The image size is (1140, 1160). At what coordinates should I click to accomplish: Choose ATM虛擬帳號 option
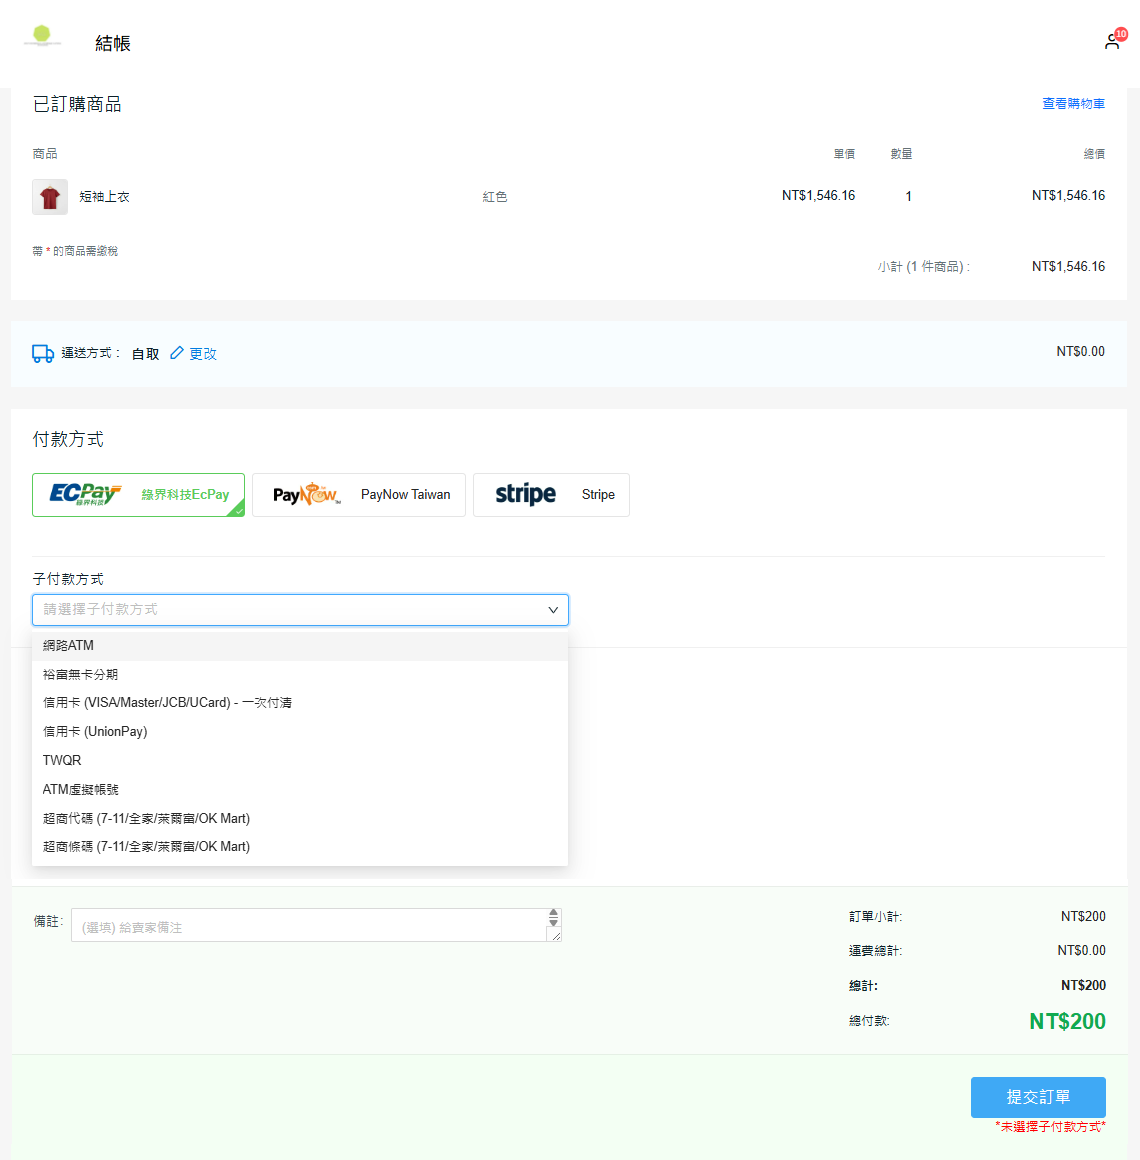(80, 790)
